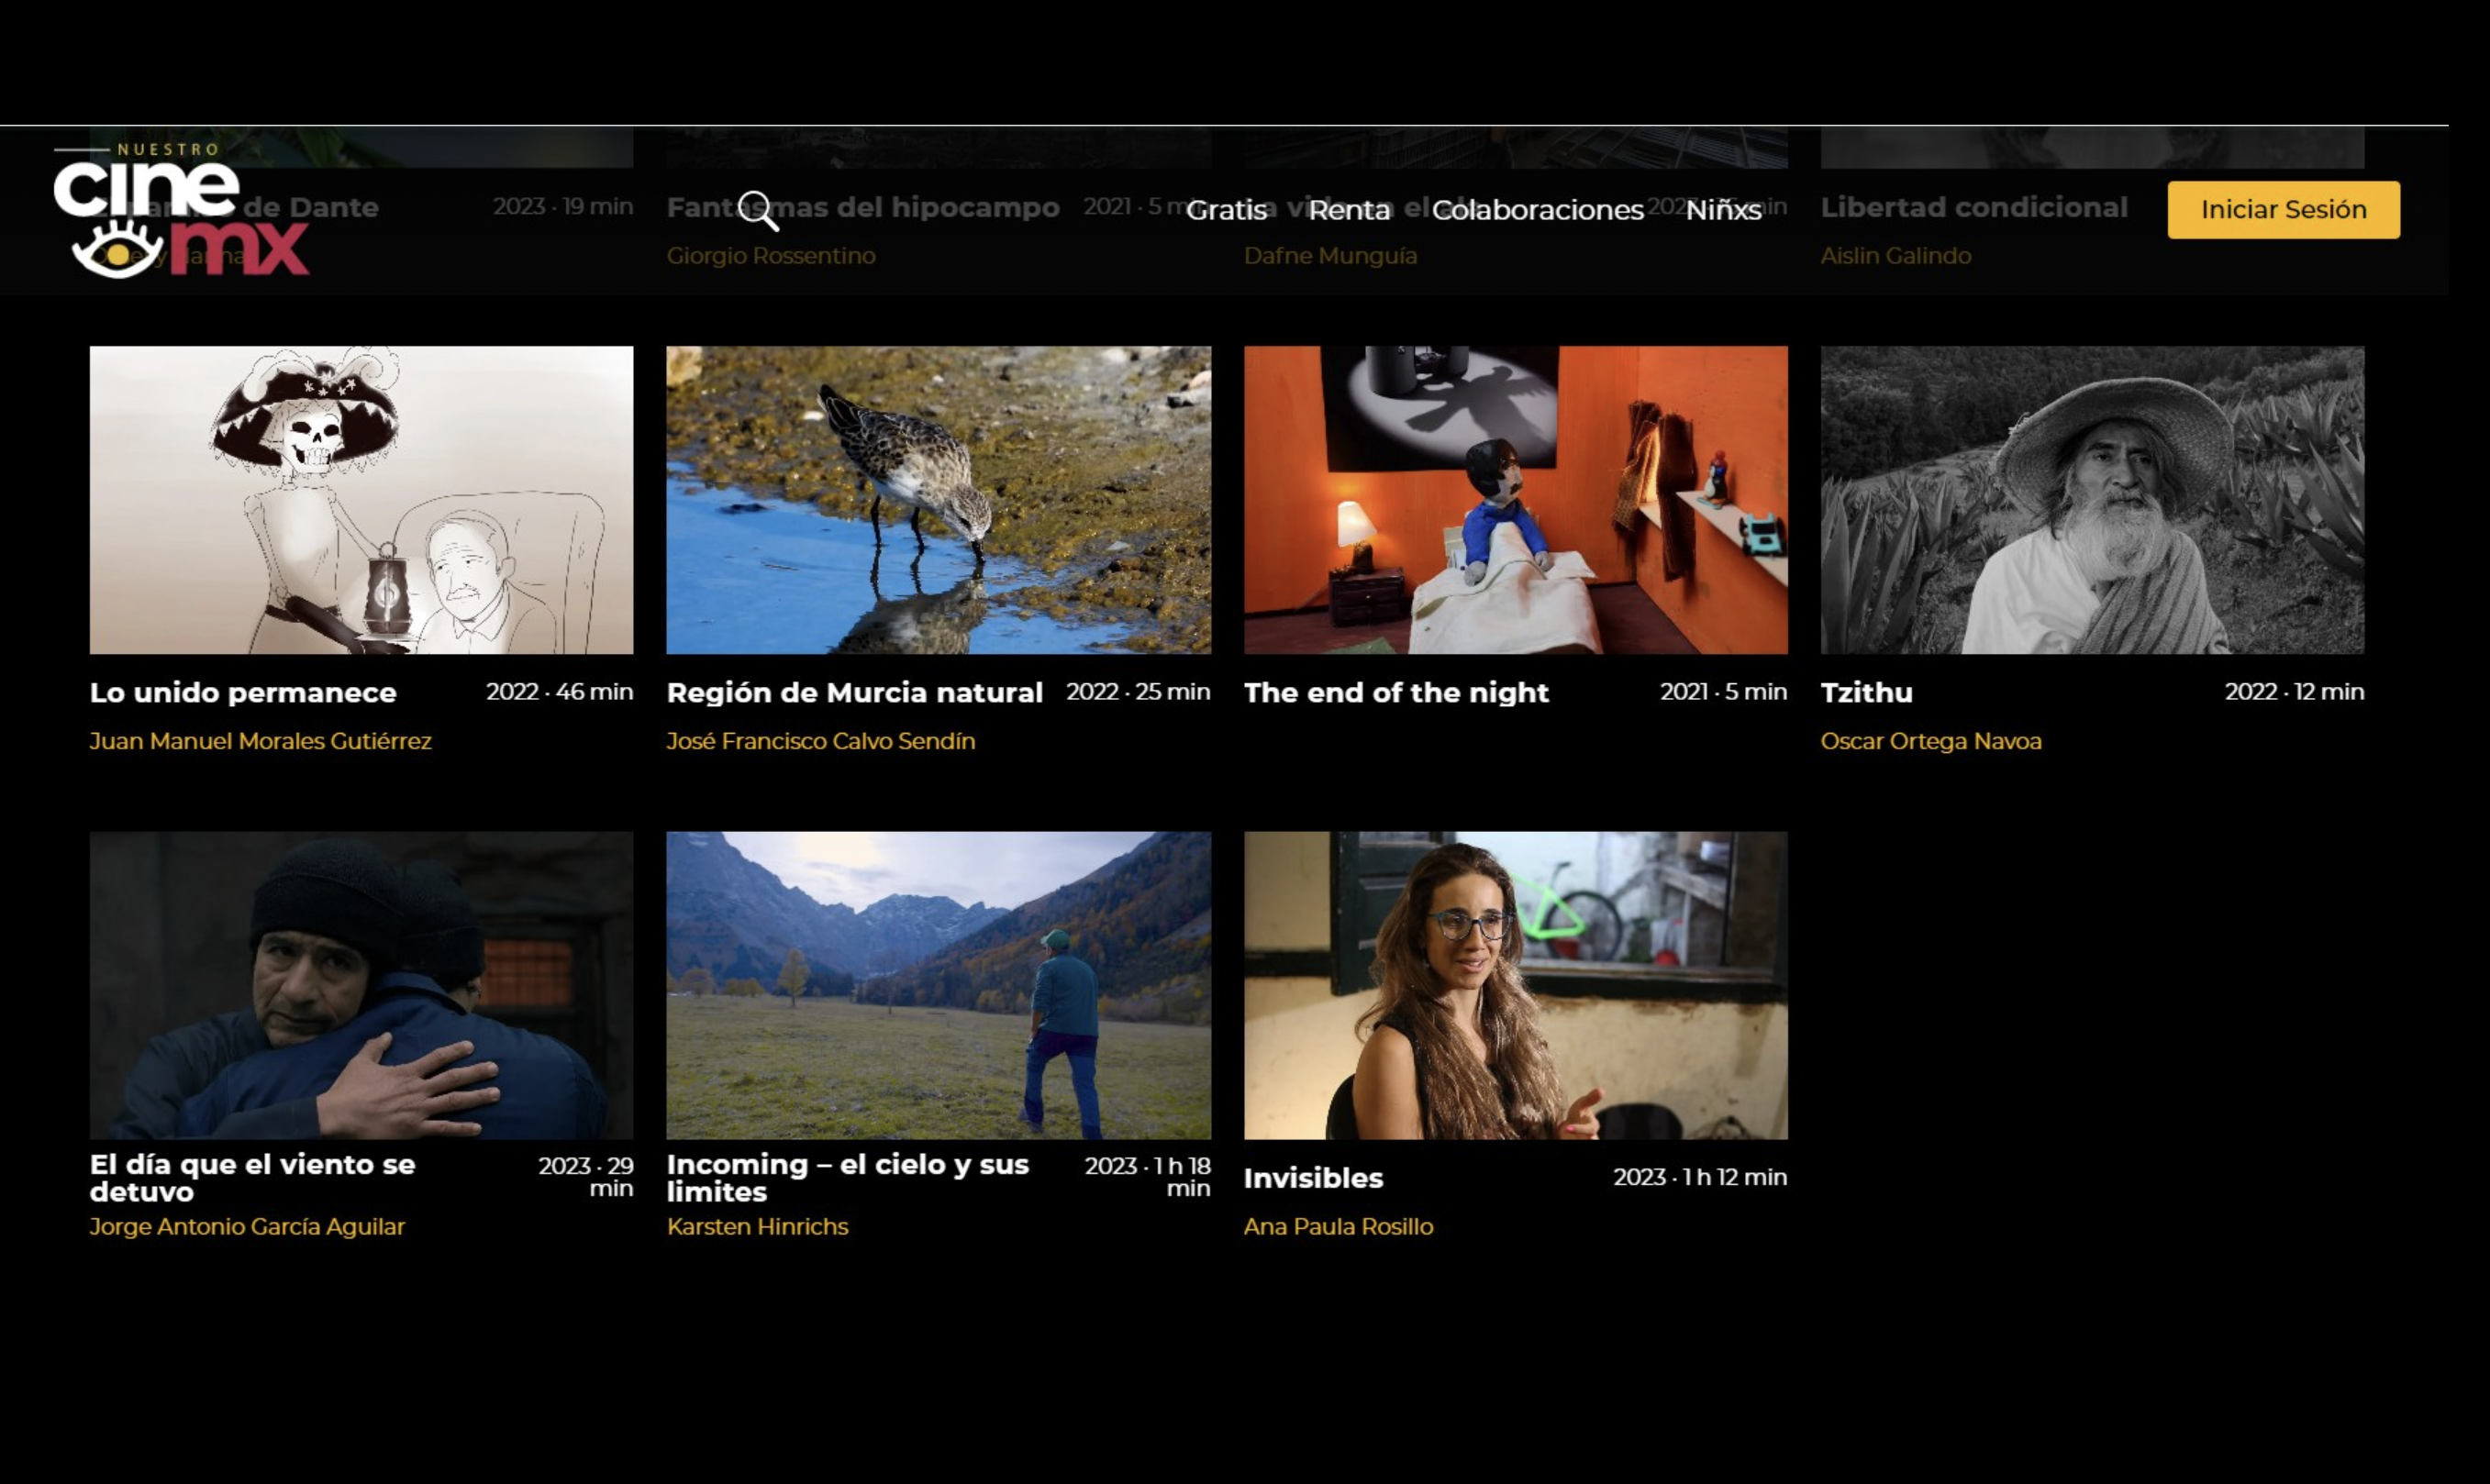The height and width of the screenshot is (1484, 2490).
Task: Open the Renta menu item
Action: [x=1349, y=210]
